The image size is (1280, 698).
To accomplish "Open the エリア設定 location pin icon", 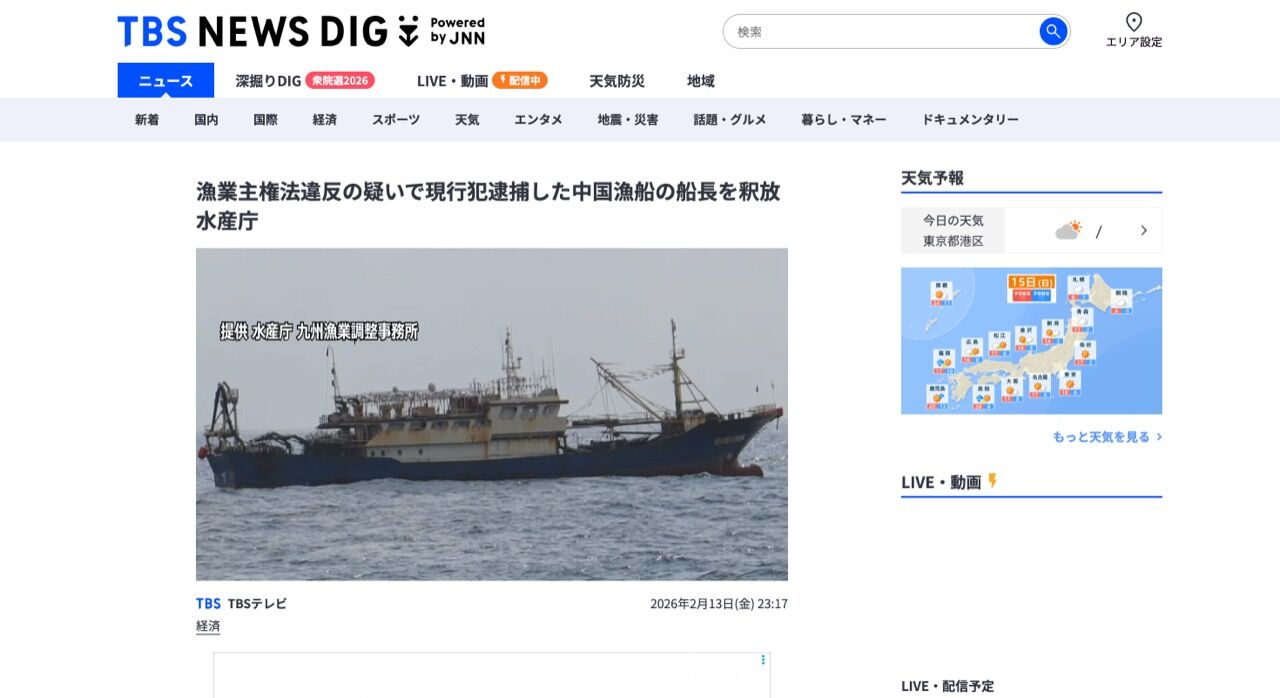I will pyautogui.click(x=1134, y=22).
